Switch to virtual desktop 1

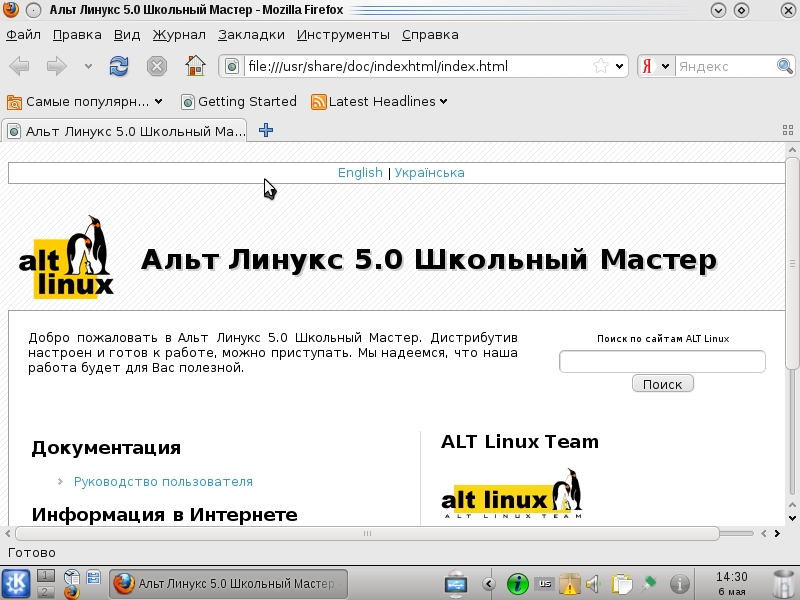(45, 576)
